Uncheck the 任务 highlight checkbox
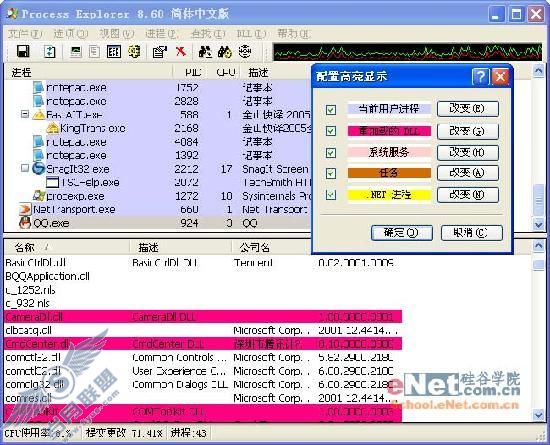550x445 pixels. 331,173
